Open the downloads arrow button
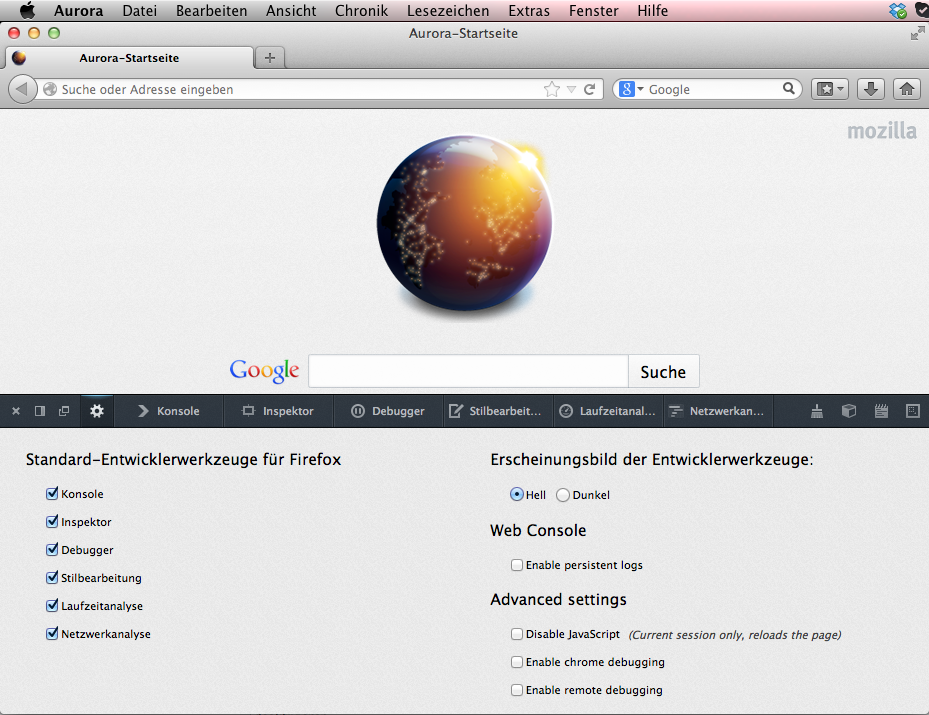 871,89
